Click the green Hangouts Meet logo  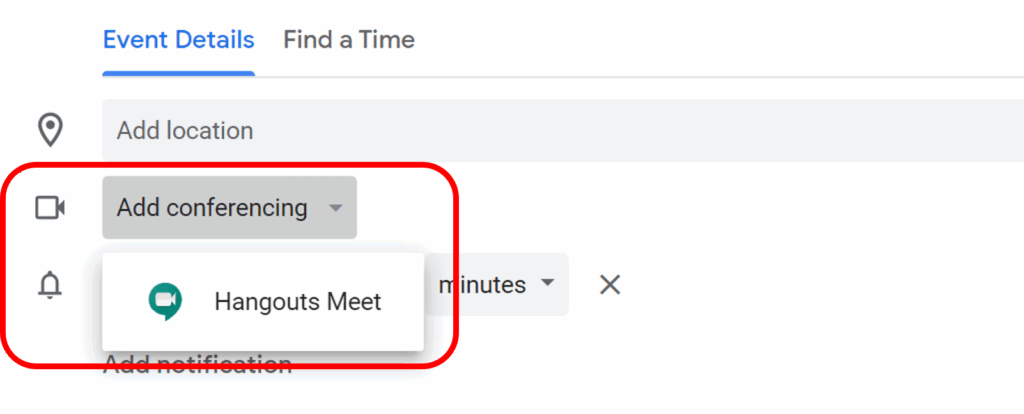click(x=165, y=301)
